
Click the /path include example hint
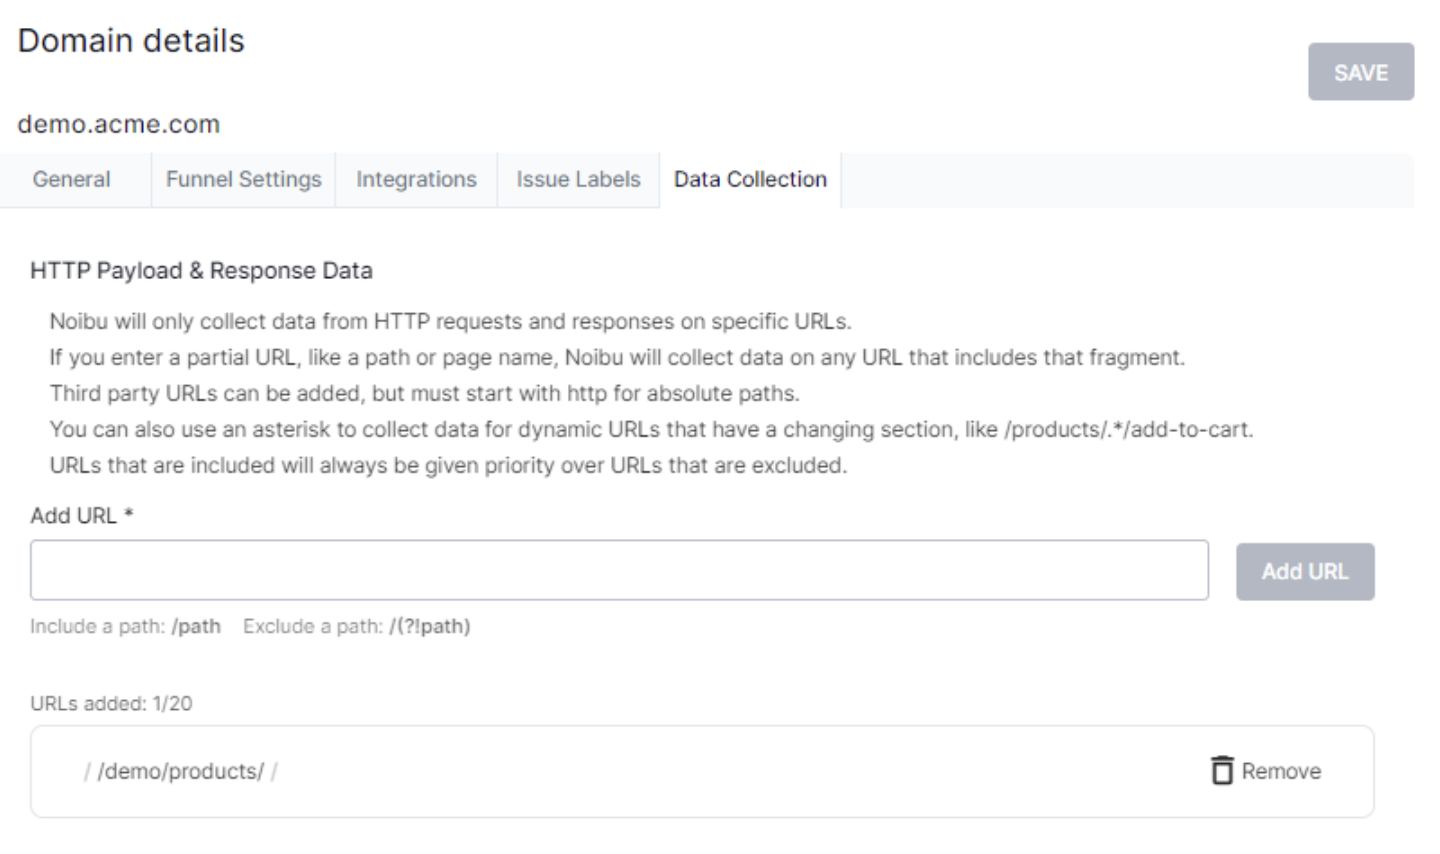[x=196, y=627]
